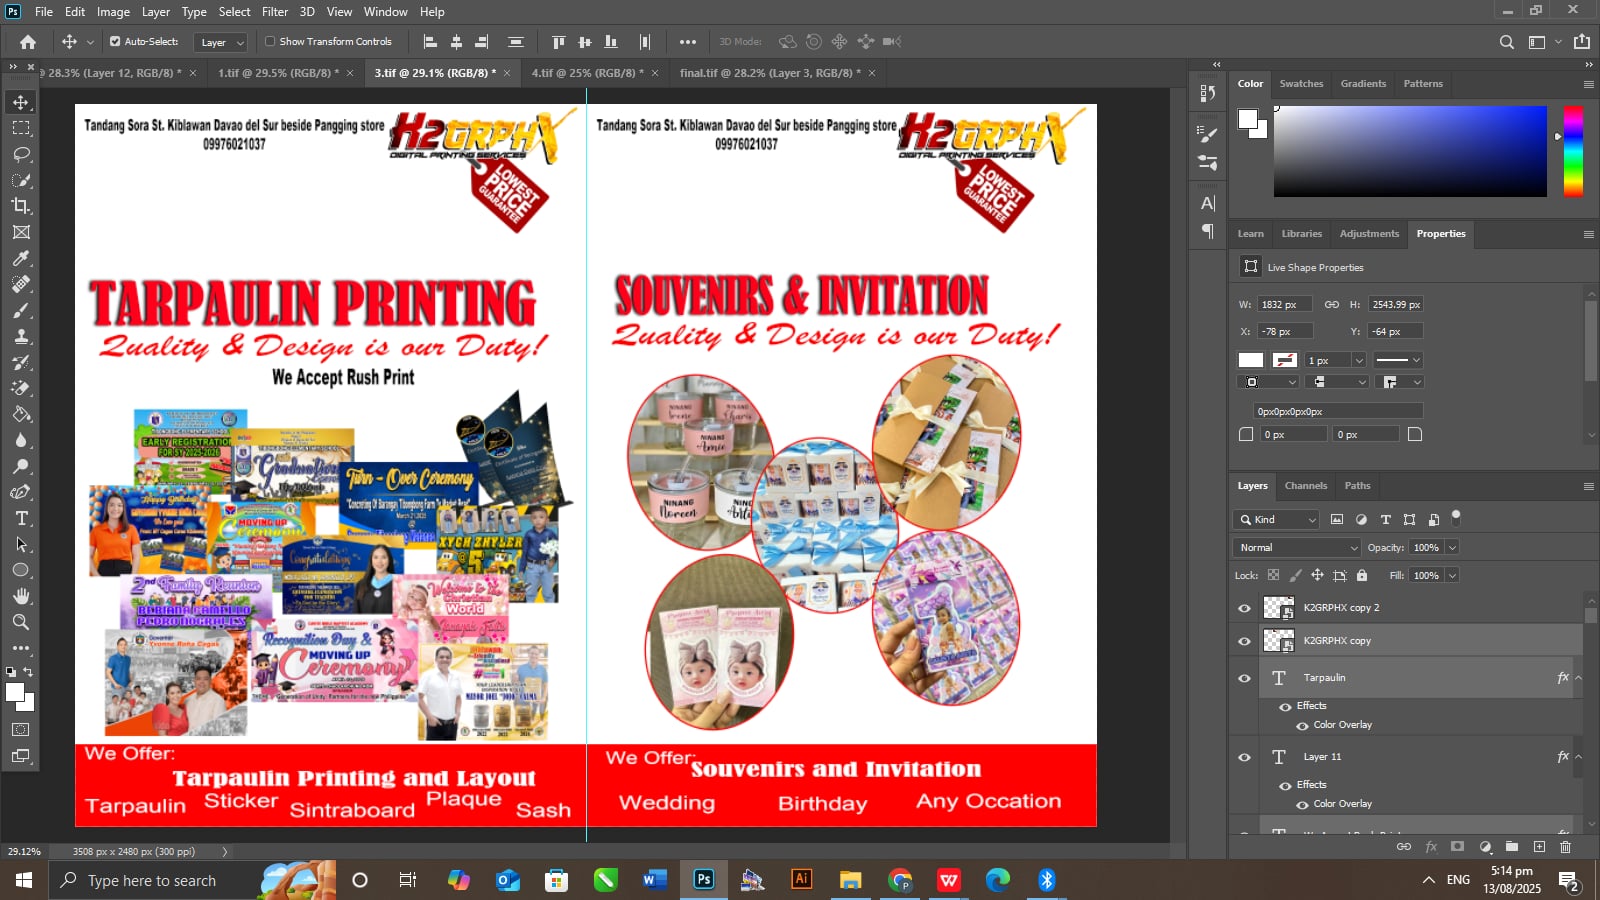Screen dimensions: 1600x900
Task: Toggle the Auto-Select checkbox
Action: click(x=115, y=42)
